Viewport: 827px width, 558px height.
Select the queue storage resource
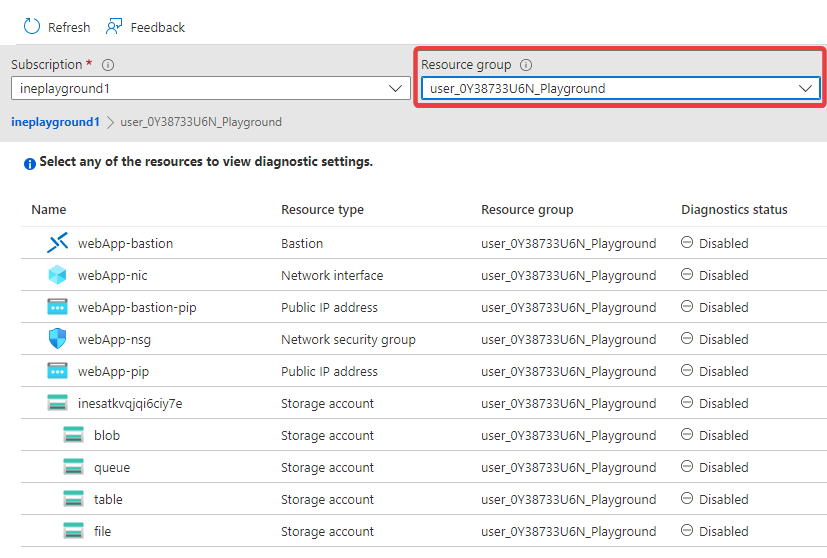coord(111,467)
